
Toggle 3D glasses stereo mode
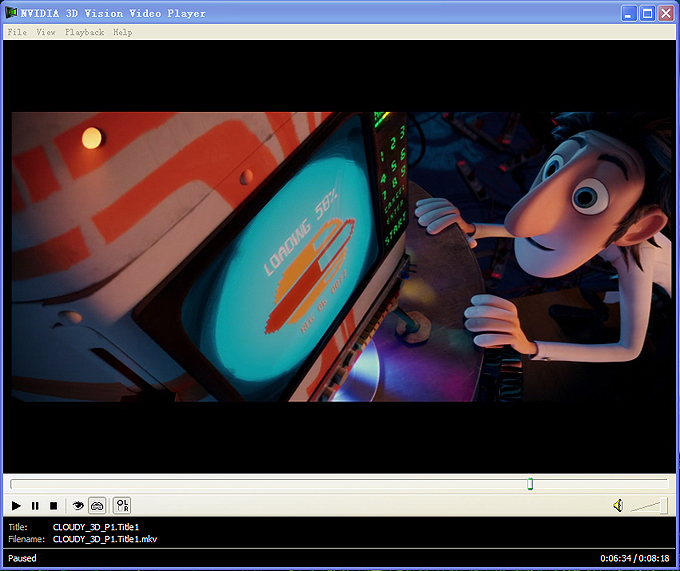coord(97,506)
